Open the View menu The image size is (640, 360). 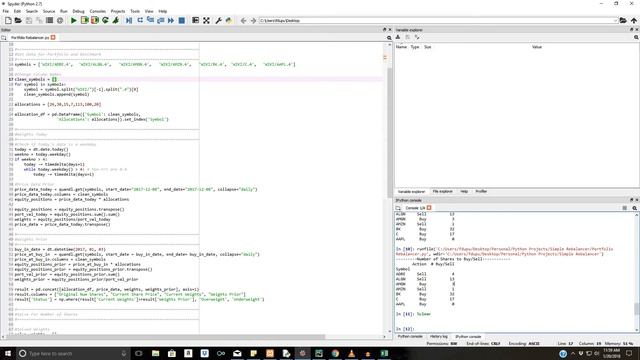tap(149, 11)
